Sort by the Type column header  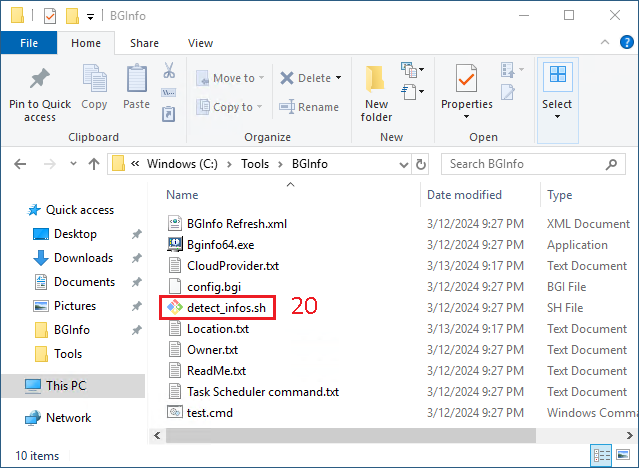(560, 195)
